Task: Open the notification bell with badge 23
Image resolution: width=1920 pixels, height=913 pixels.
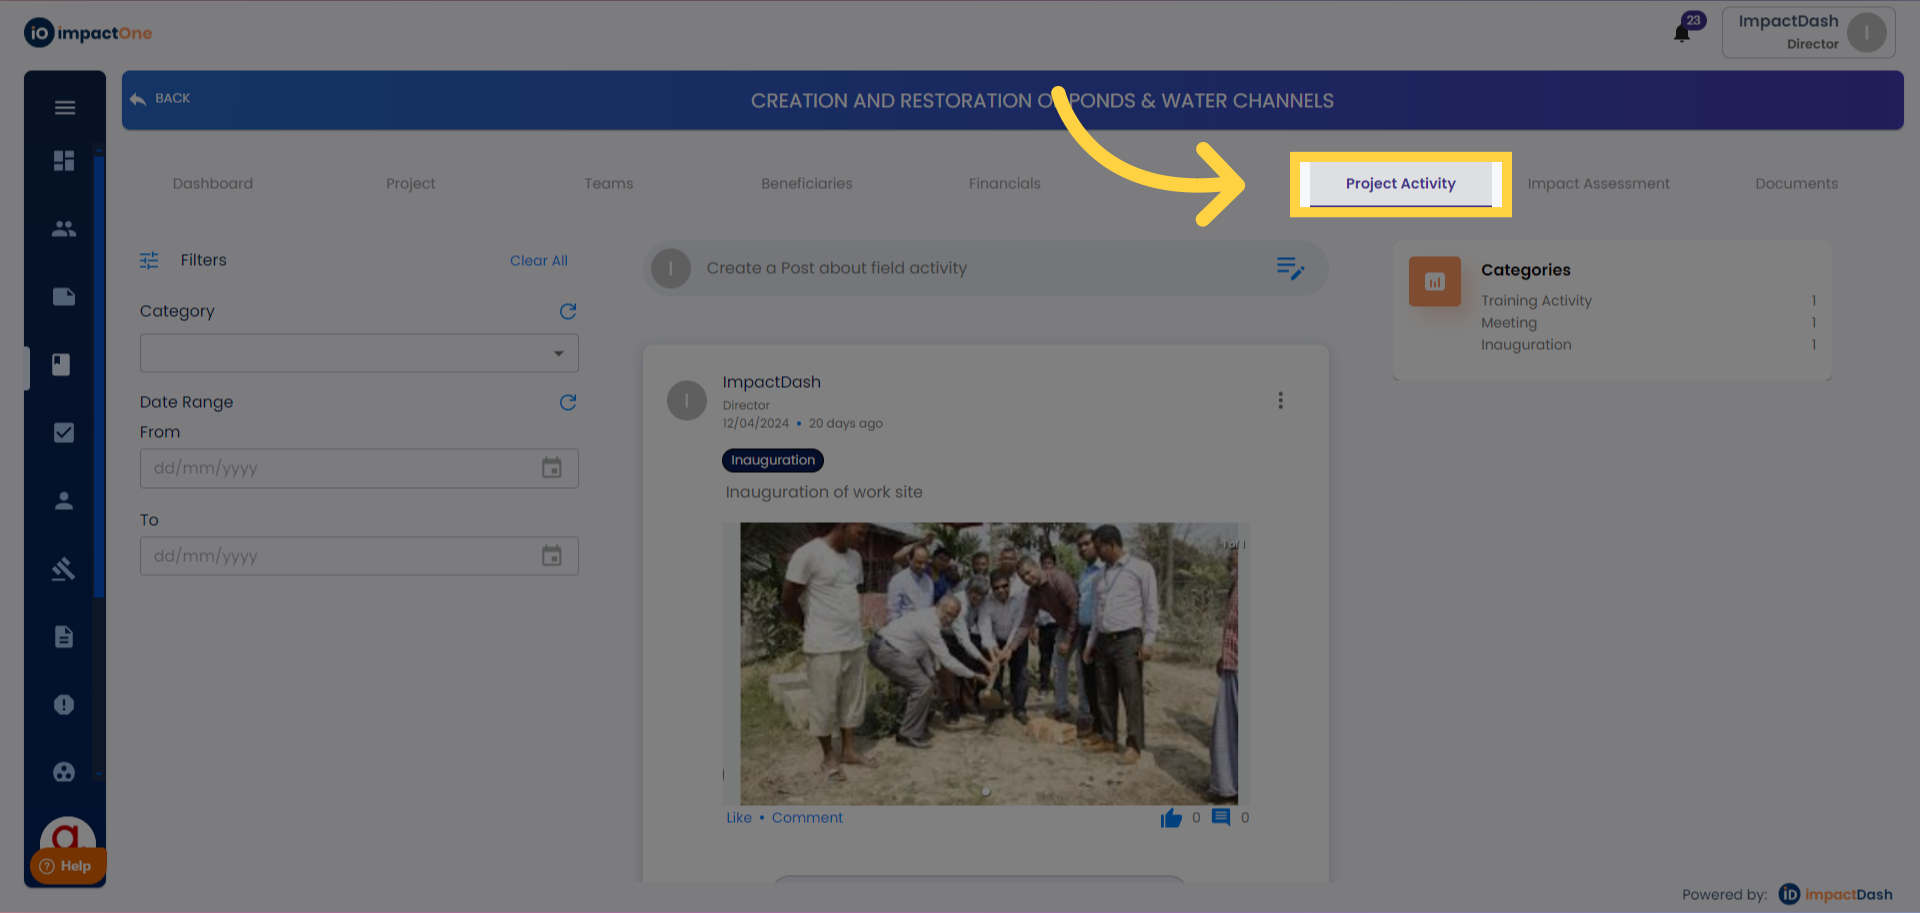Action: [x=1683, y=32]
